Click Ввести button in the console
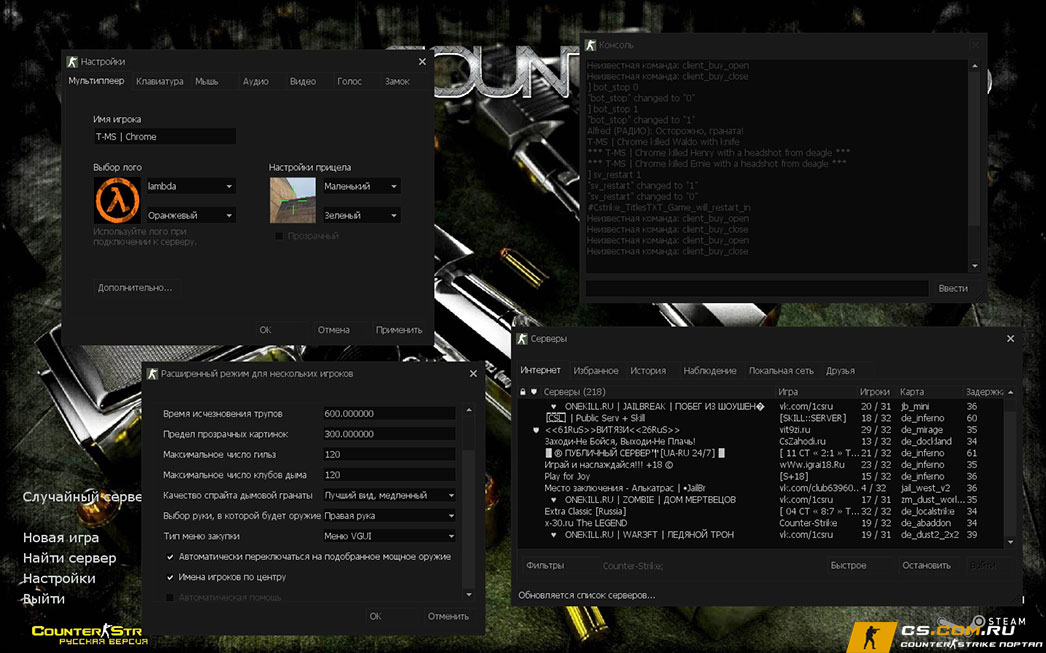1046x653 pixels. click(953, 288)
